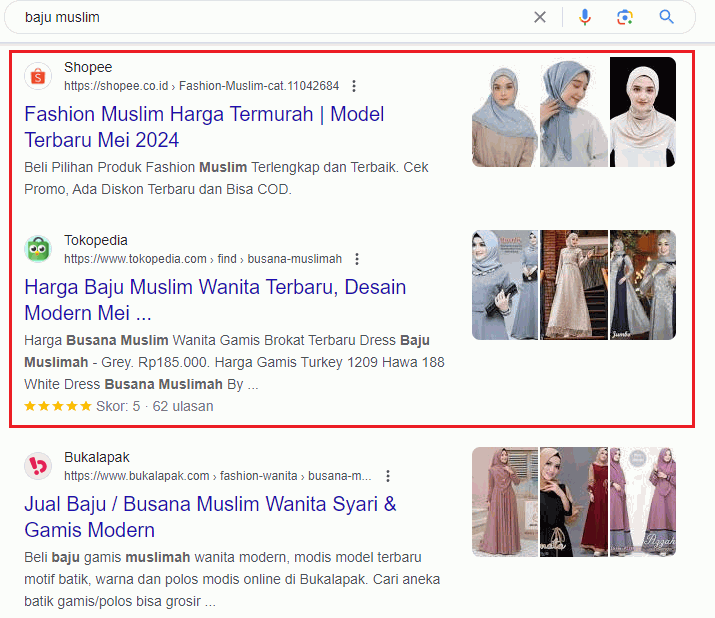View middle Tokopedia white gown thumbnail
Image resolution: width=715 pixels, height=618 pixels.
[573, 285]
